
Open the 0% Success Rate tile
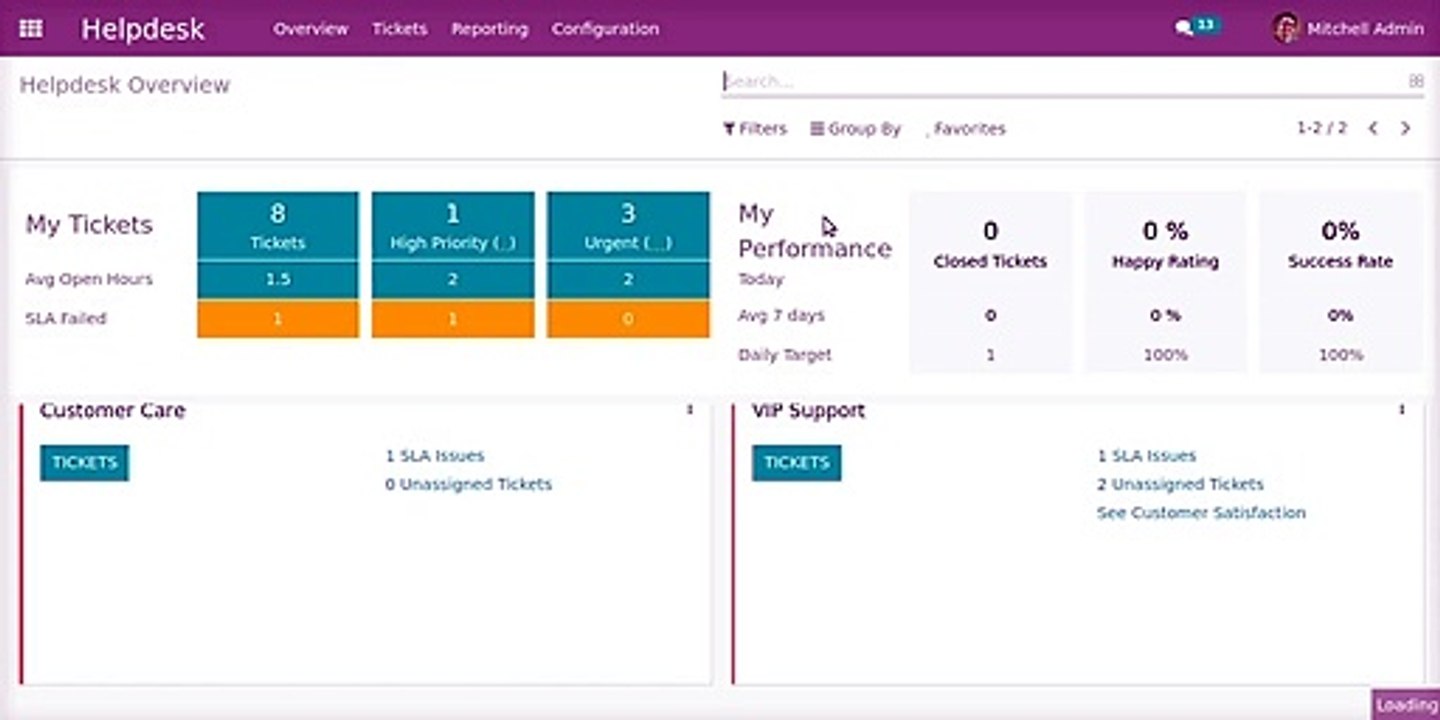(1340, 244)
